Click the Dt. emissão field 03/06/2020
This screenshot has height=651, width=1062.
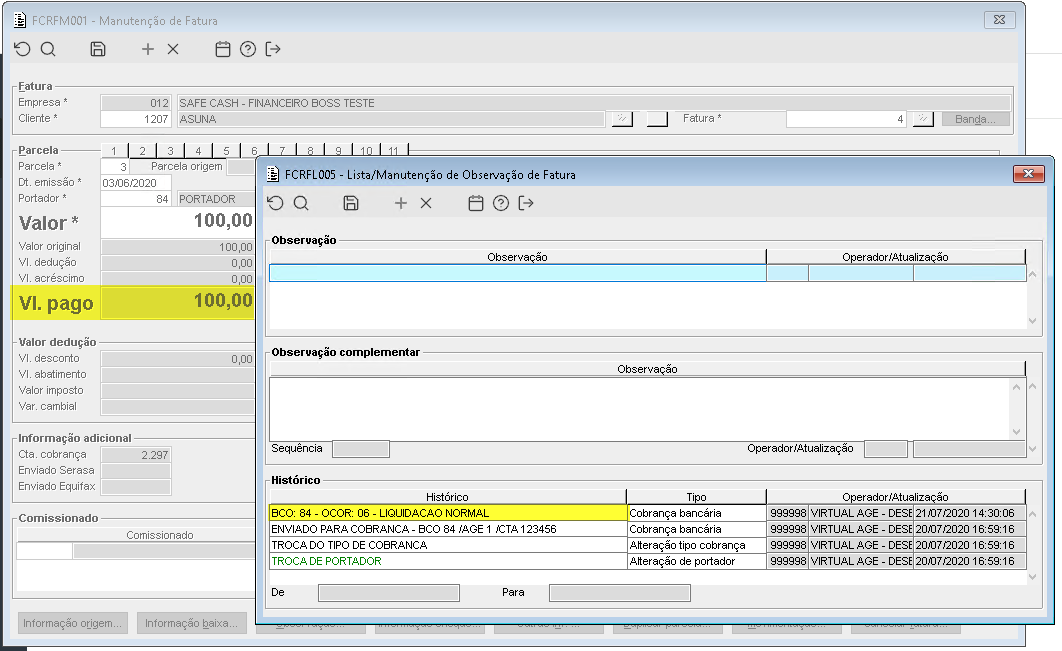[135, 183]
